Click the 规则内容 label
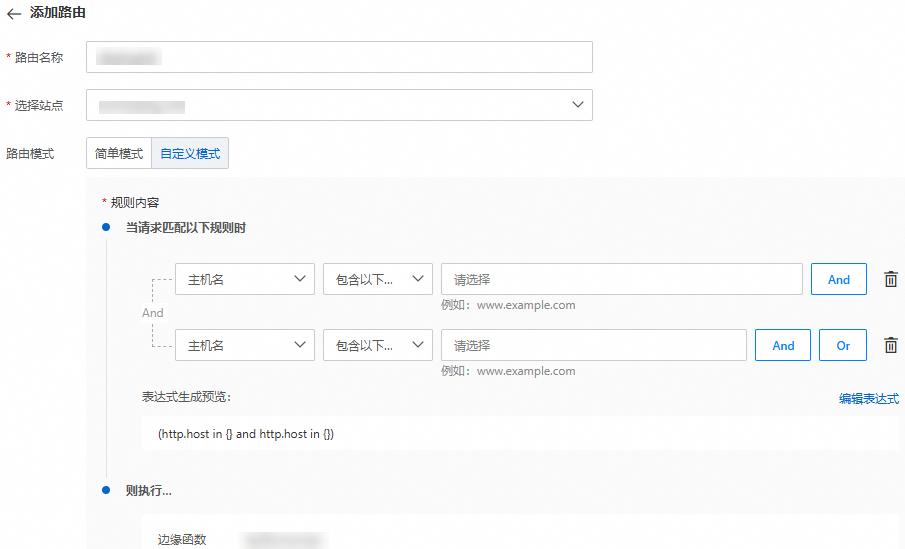 (x=134, y=203)
